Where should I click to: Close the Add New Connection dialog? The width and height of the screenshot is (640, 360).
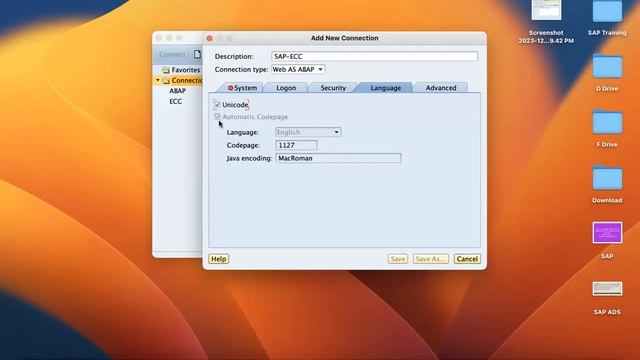tap(209, 38)
